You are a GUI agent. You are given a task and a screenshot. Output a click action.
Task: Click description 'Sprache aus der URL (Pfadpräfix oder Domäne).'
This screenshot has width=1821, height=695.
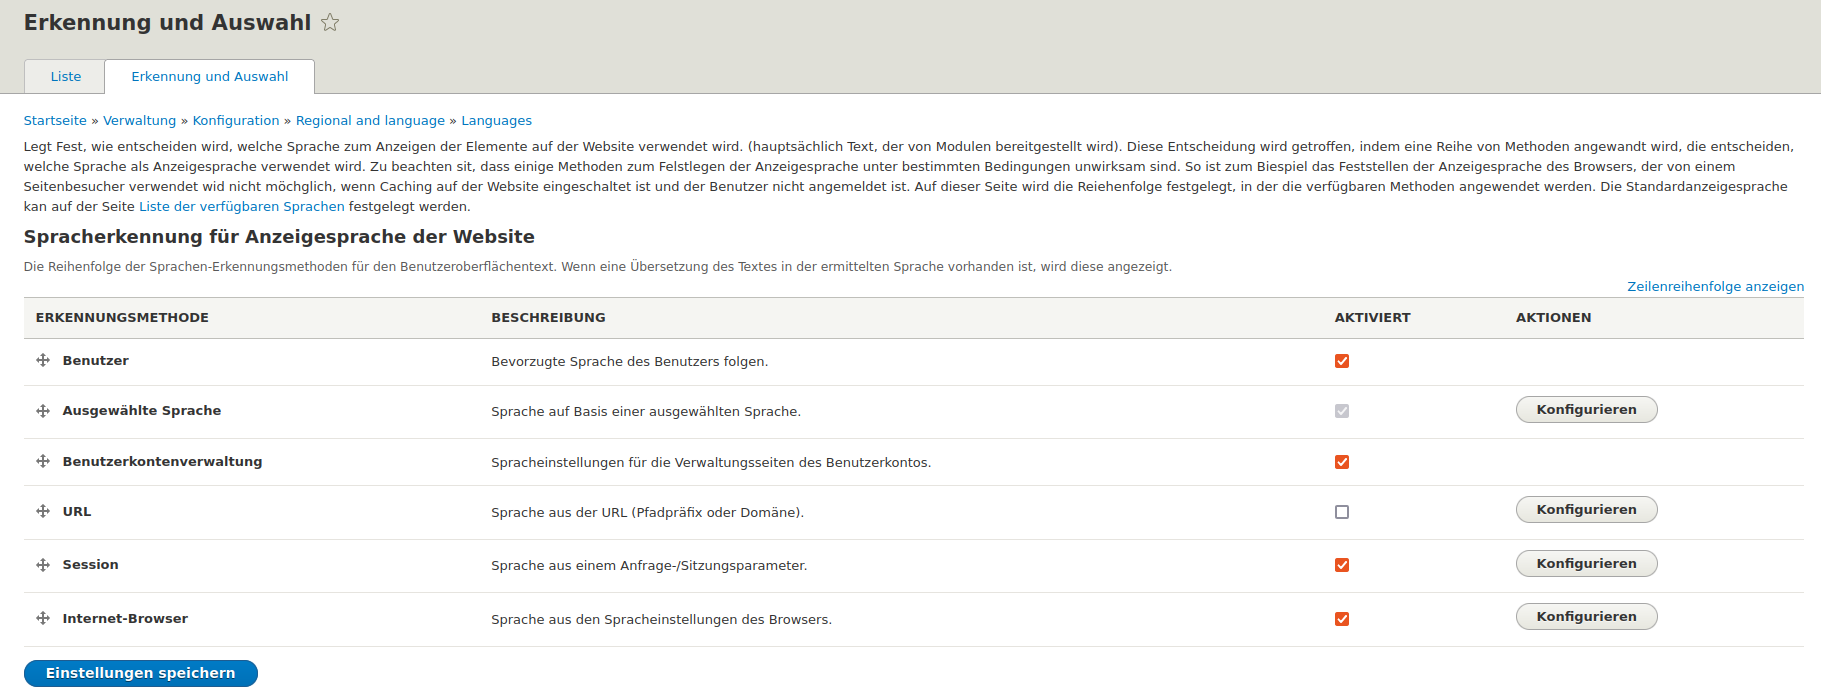click(x=647, y=512)
